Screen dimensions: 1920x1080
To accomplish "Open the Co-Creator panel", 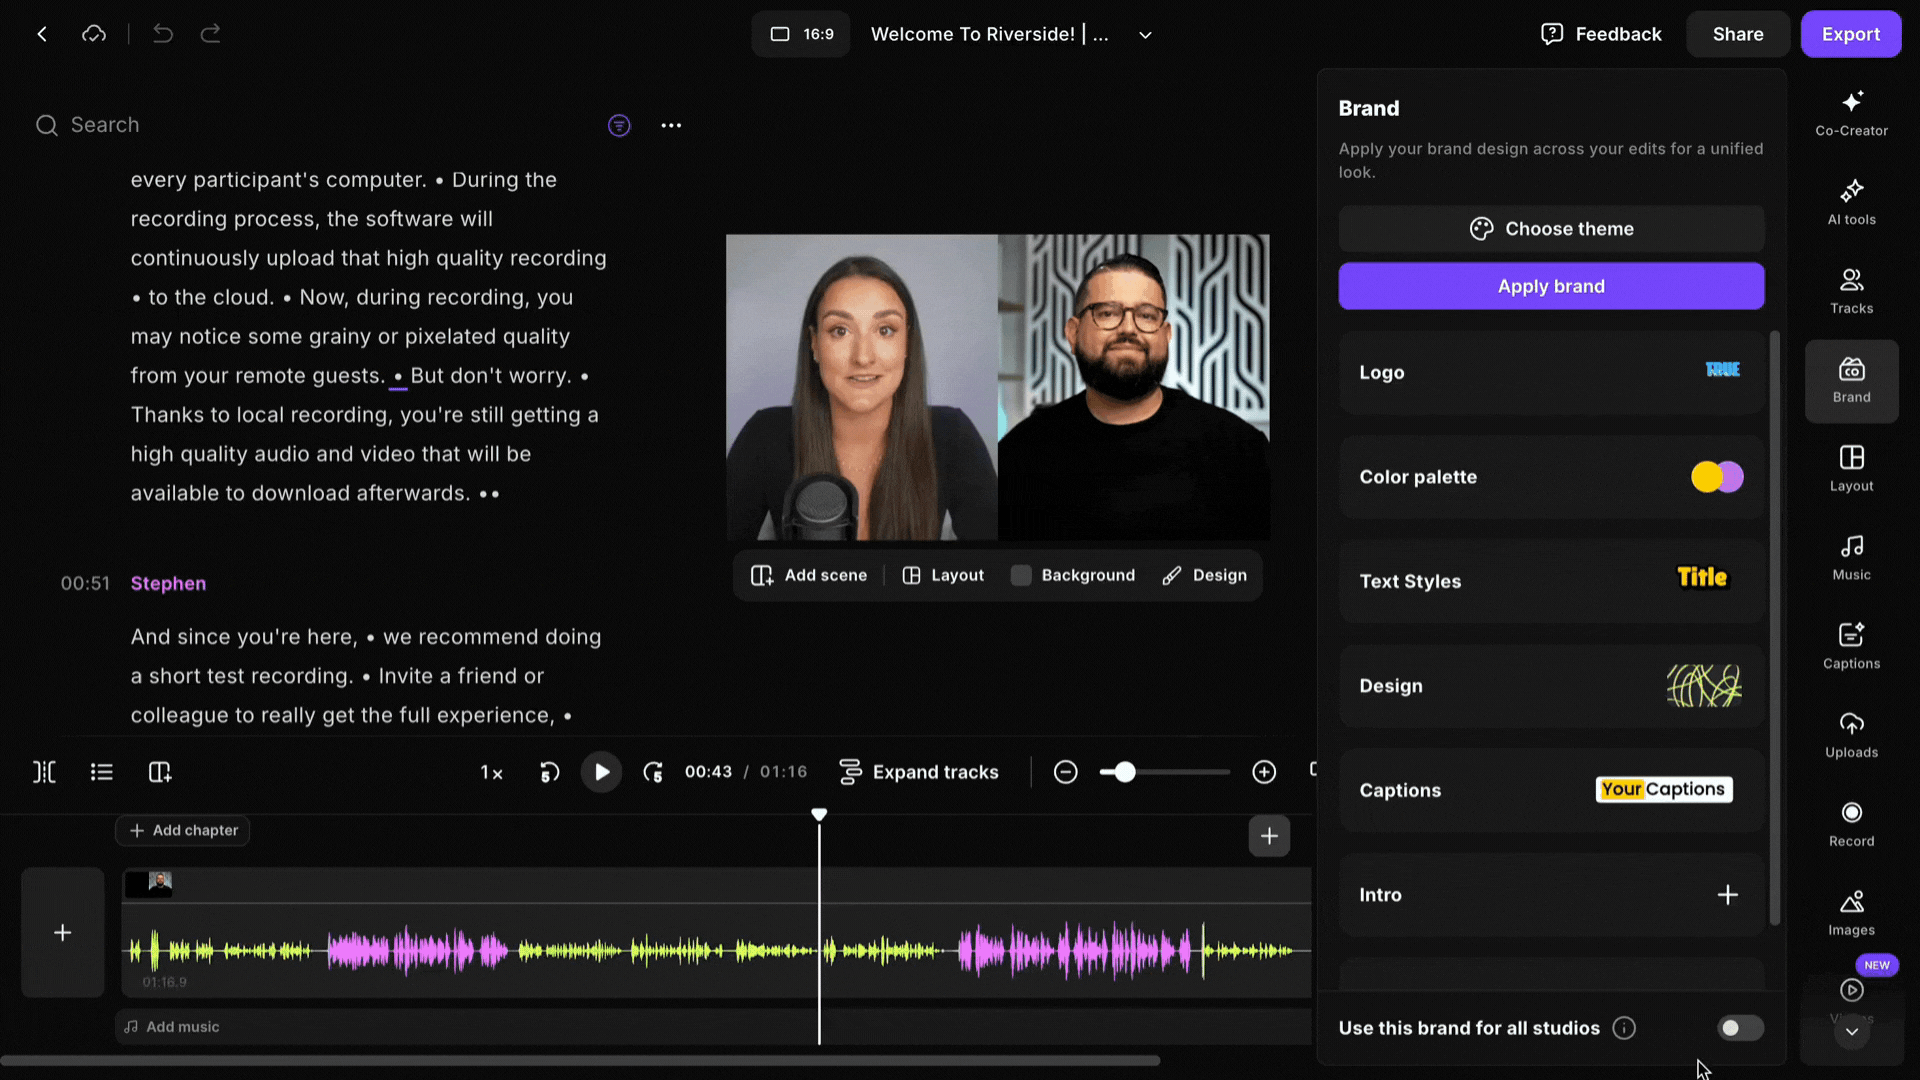I will coord(1851,114).
